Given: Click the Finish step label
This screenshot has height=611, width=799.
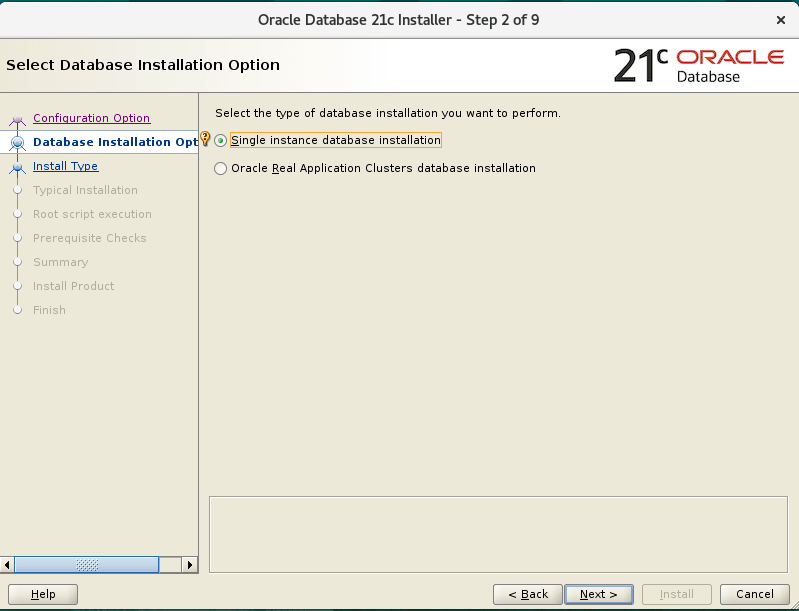Looking at the screenshot, I should tap(49, 310).
